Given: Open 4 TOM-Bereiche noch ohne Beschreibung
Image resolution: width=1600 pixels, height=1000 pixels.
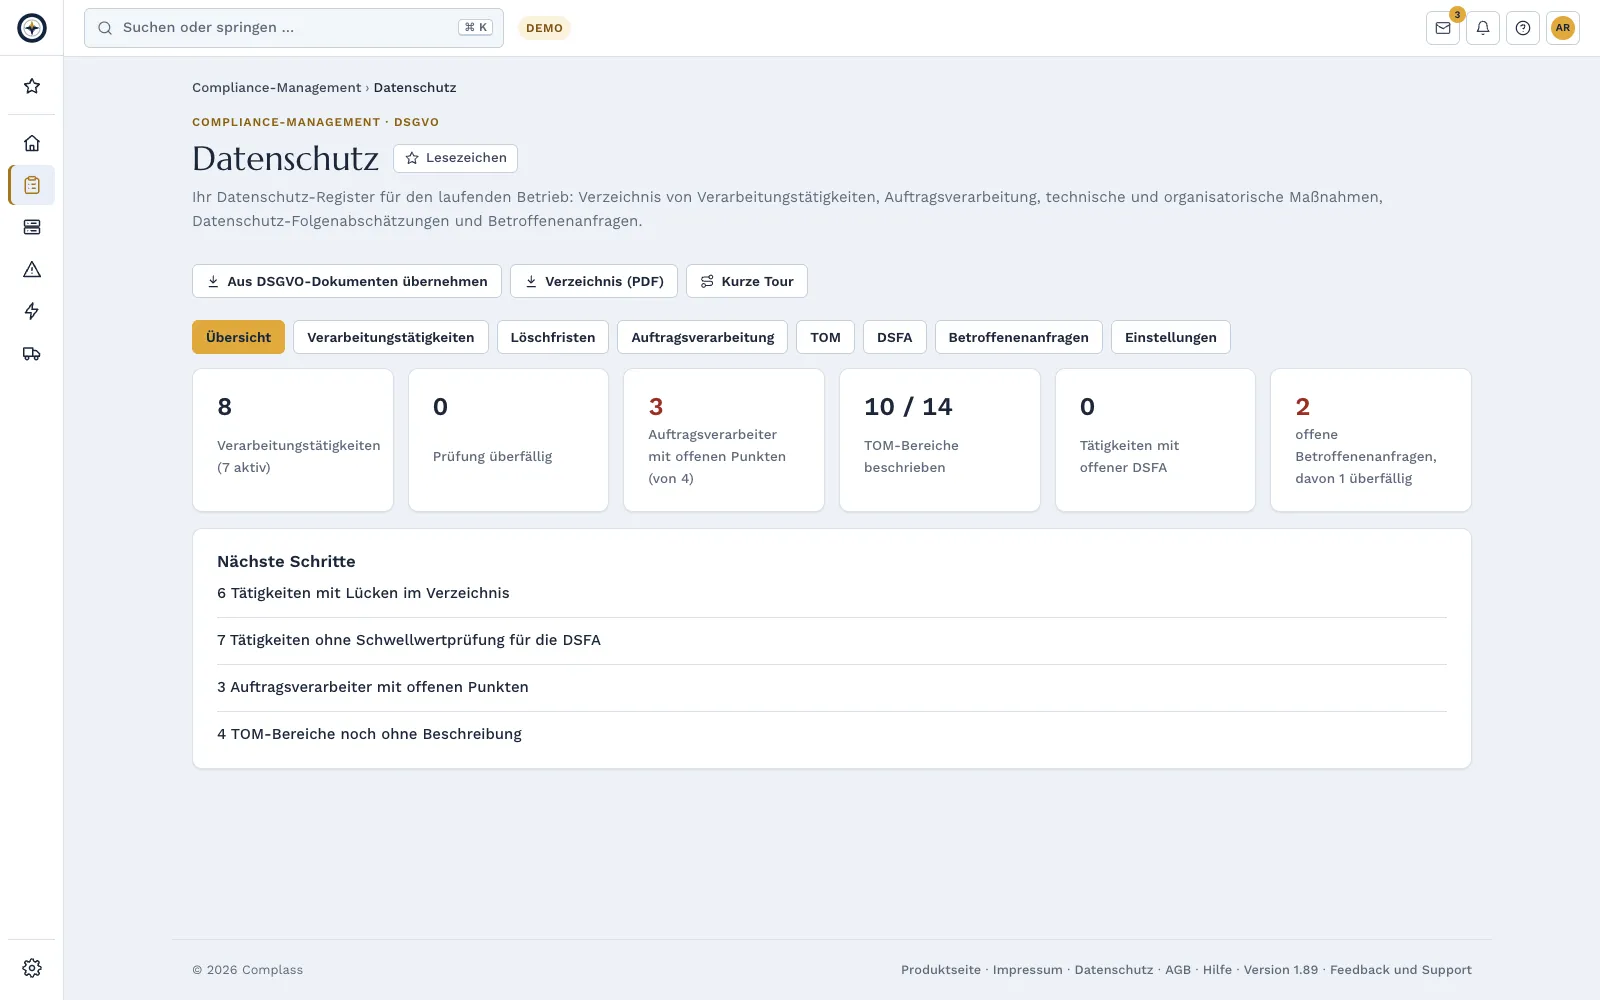Looking at the screenshot, I should click(x=832, y=734).
